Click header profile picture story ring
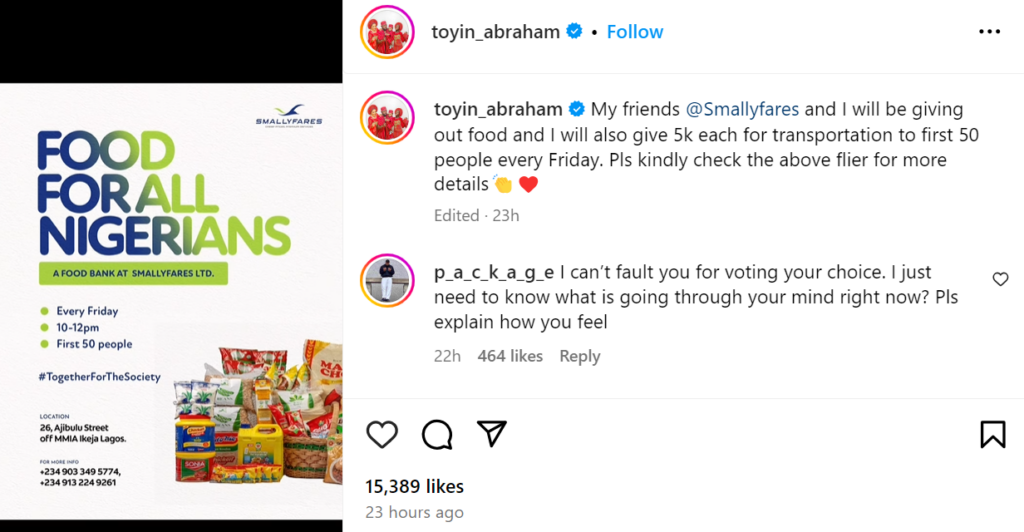Viewport: 1024px width, 532px height. [386, 32]
